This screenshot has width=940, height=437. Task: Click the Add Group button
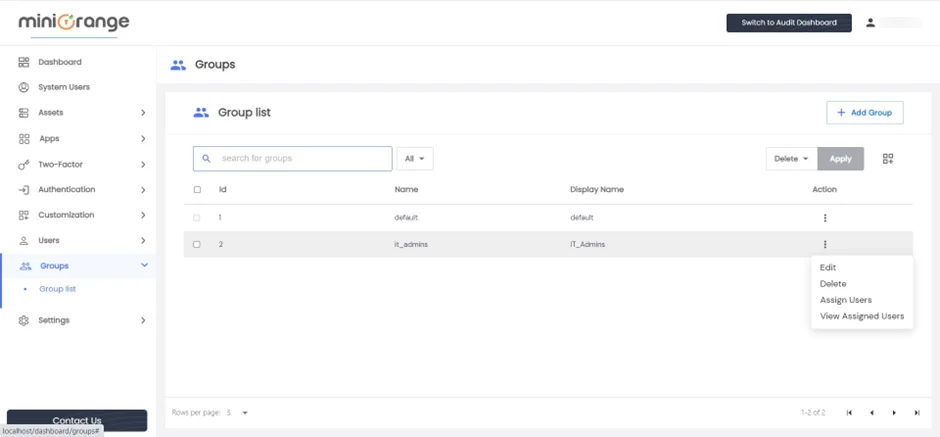click(865, 113)
